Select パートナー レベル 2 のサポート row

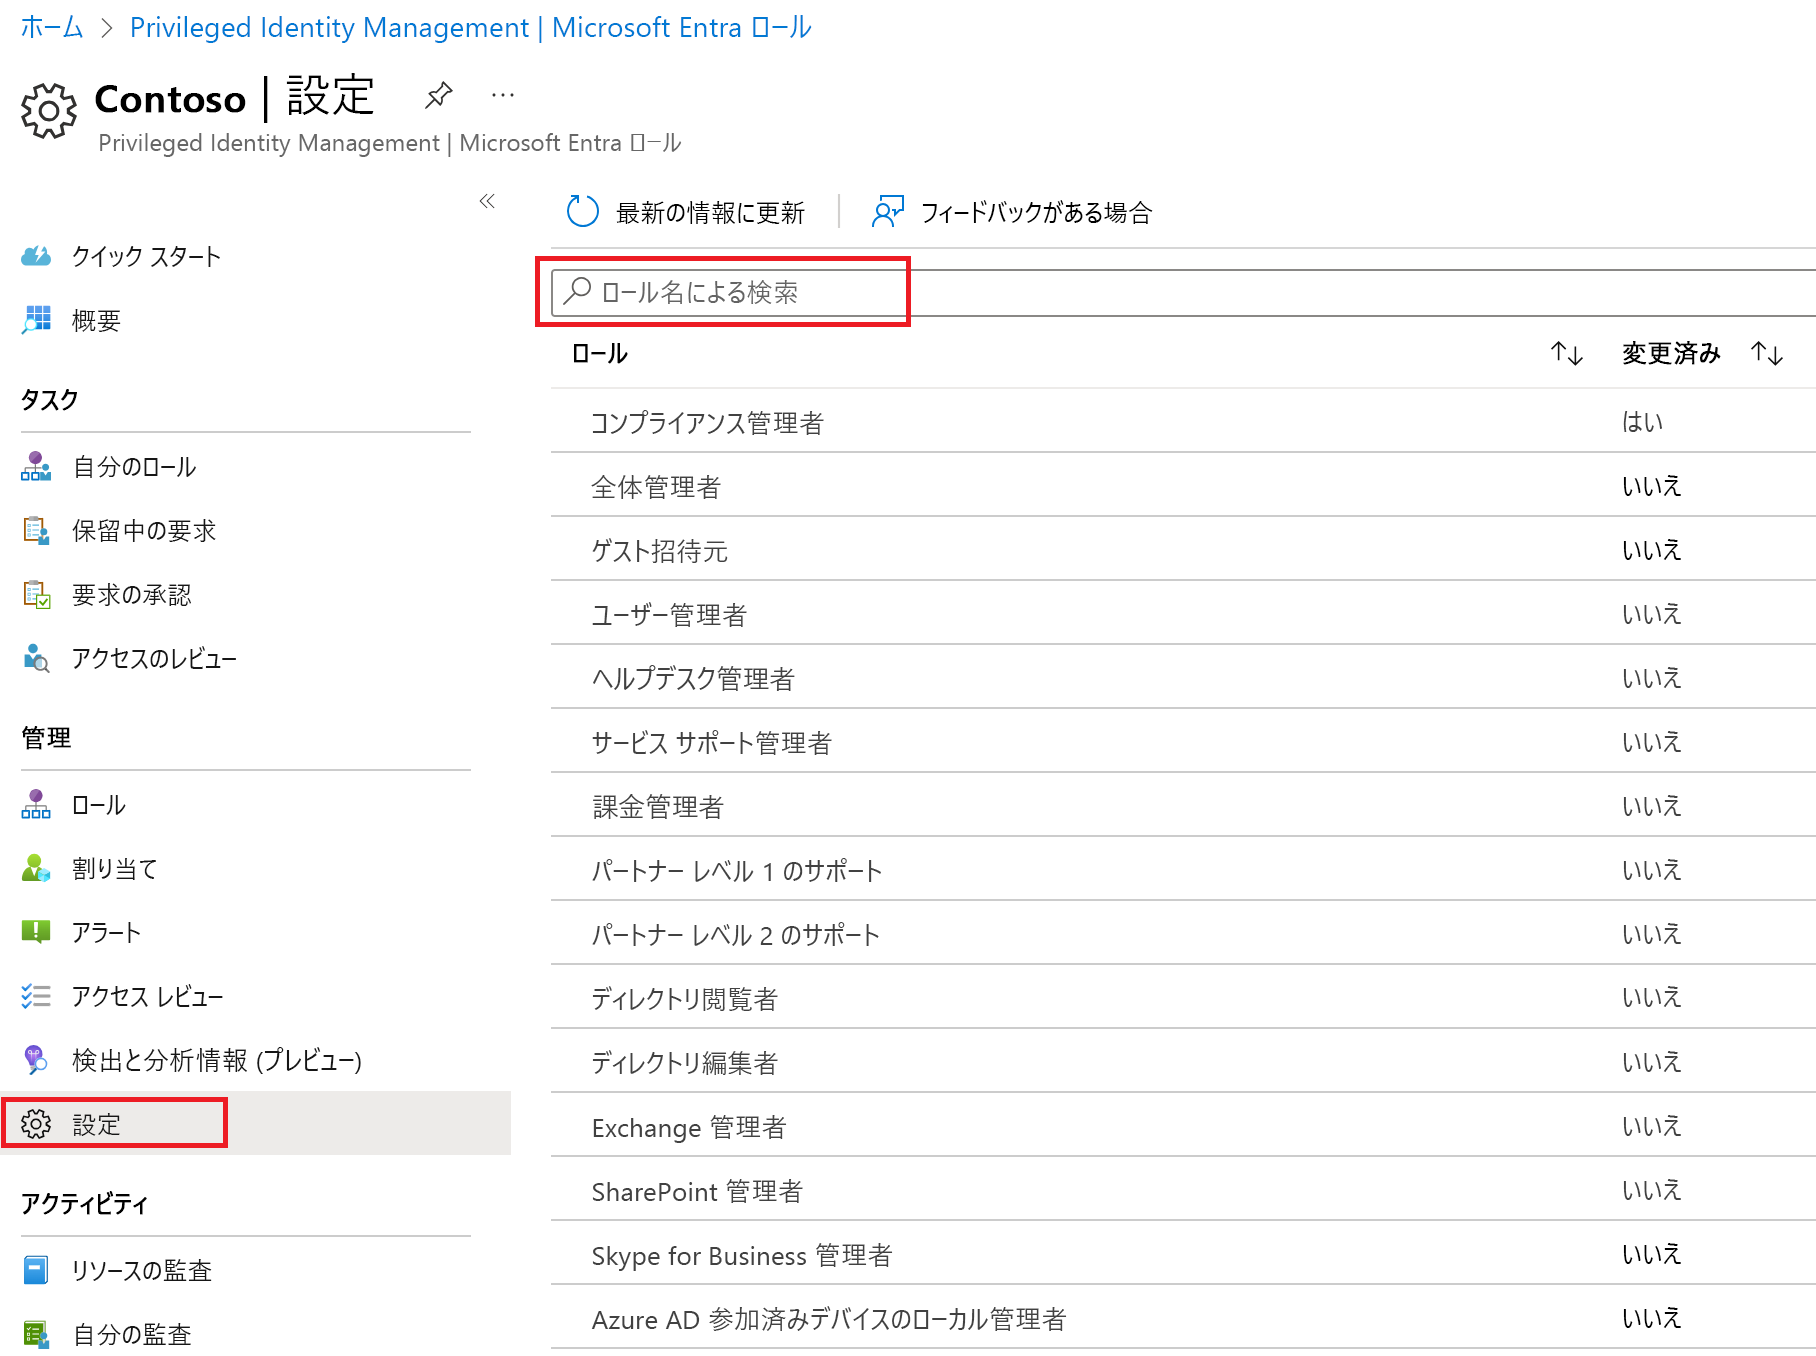point(1183,933)
